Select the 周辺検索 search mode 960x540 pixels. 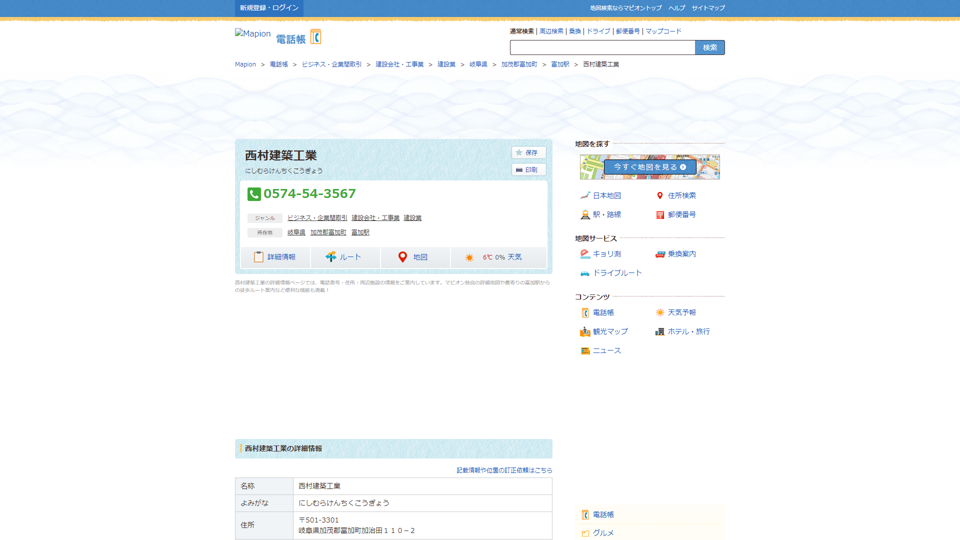click(x=551, y=31)
